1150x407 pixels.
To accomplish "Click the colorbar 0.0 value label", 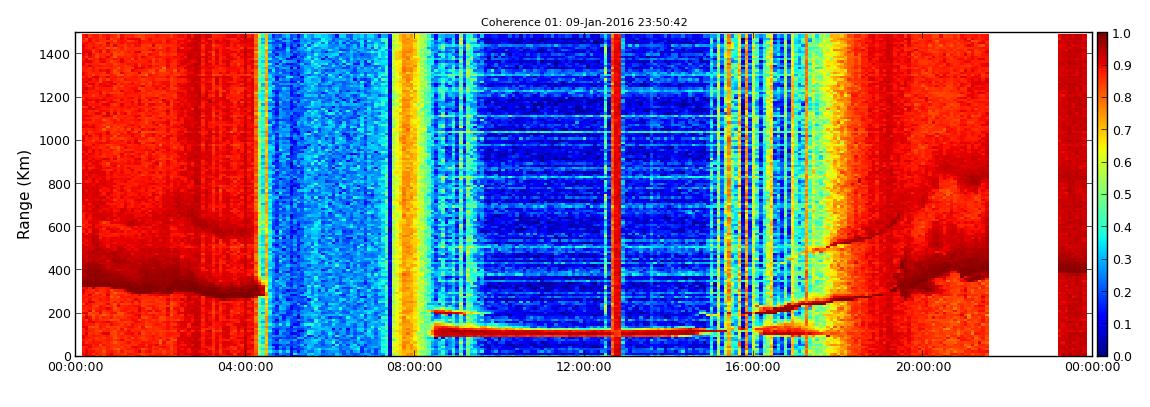I will pos(1122,356).
